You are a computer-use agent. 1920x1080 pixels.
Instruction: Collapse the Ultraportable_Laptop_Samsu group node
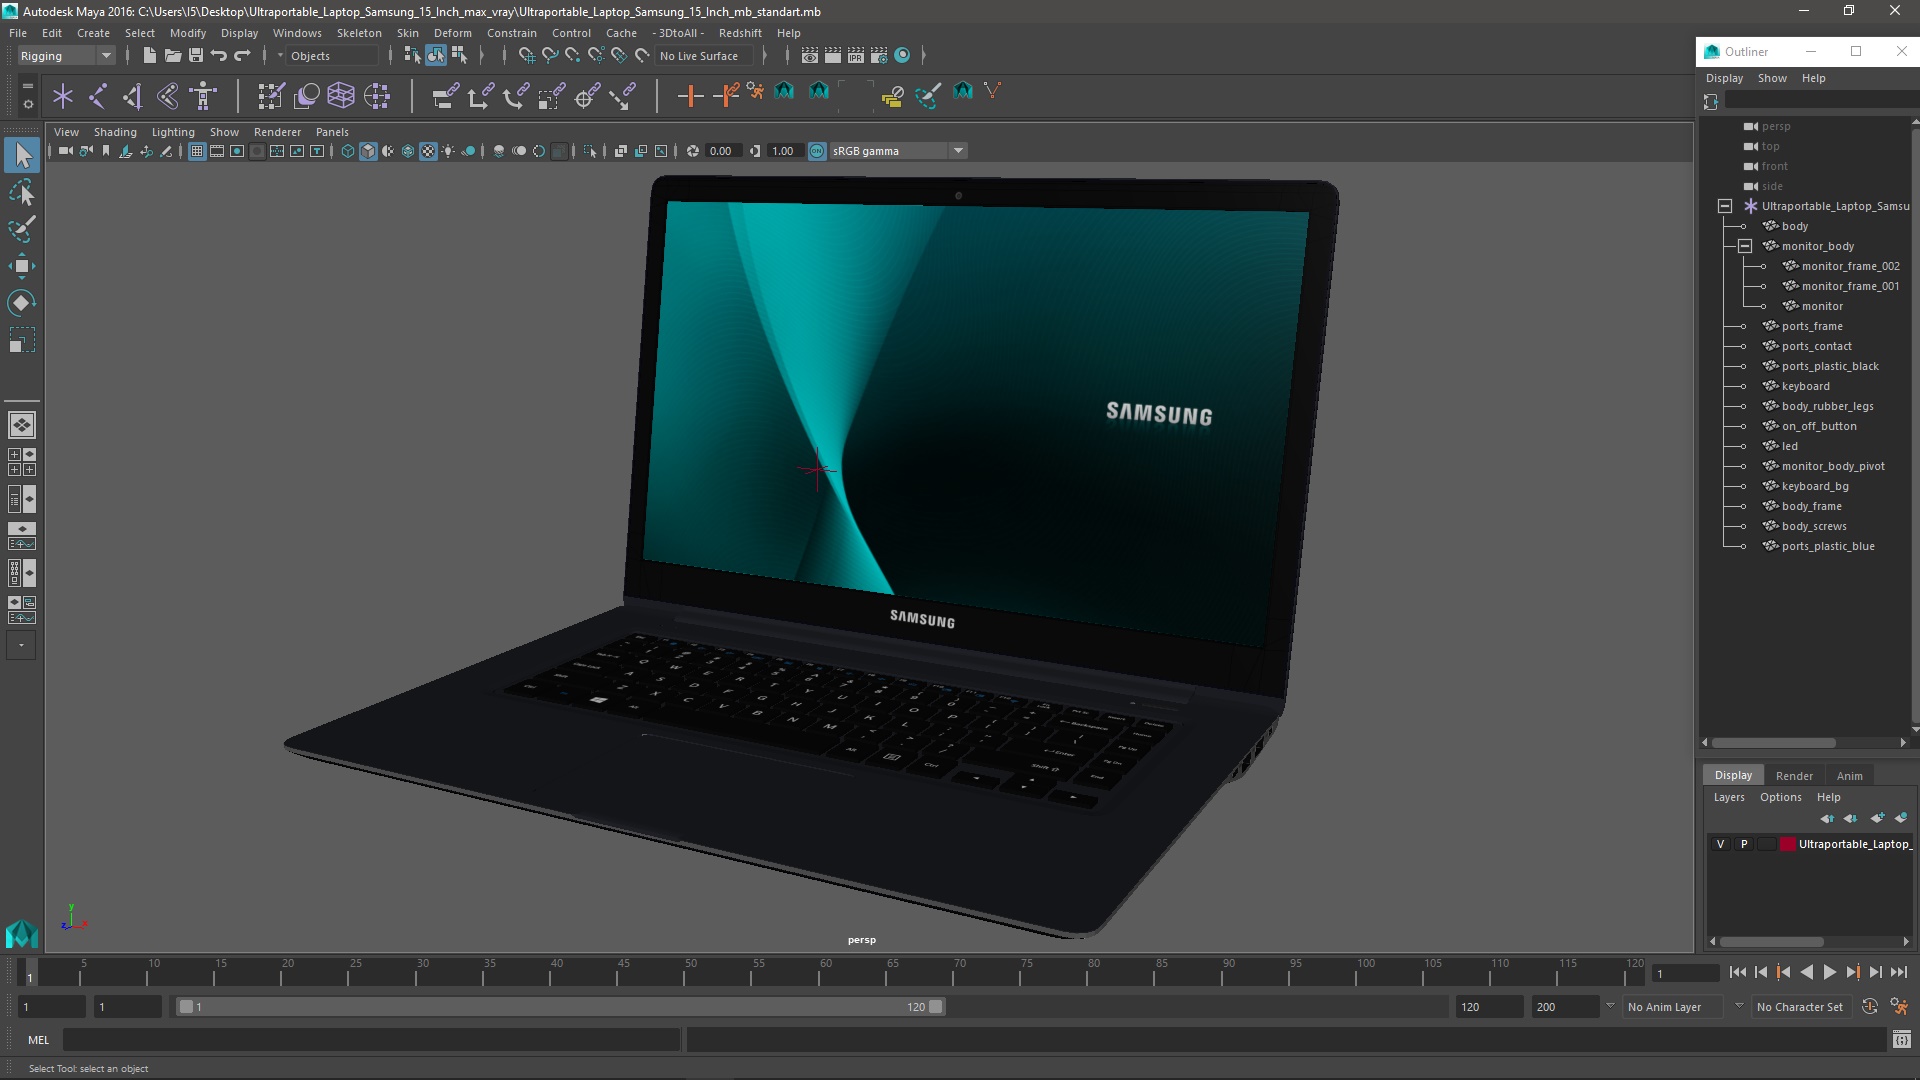coord(1725,206)
